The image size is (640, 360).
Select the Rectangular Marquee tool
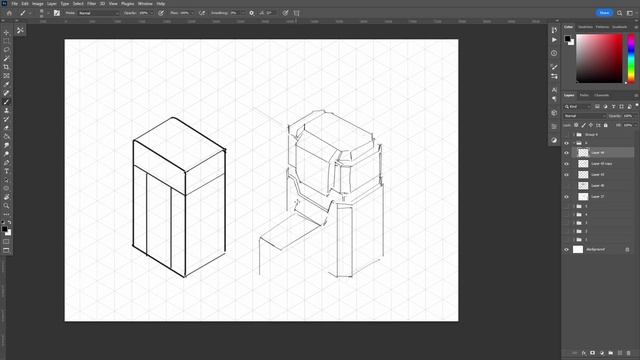tap(6, 41)
